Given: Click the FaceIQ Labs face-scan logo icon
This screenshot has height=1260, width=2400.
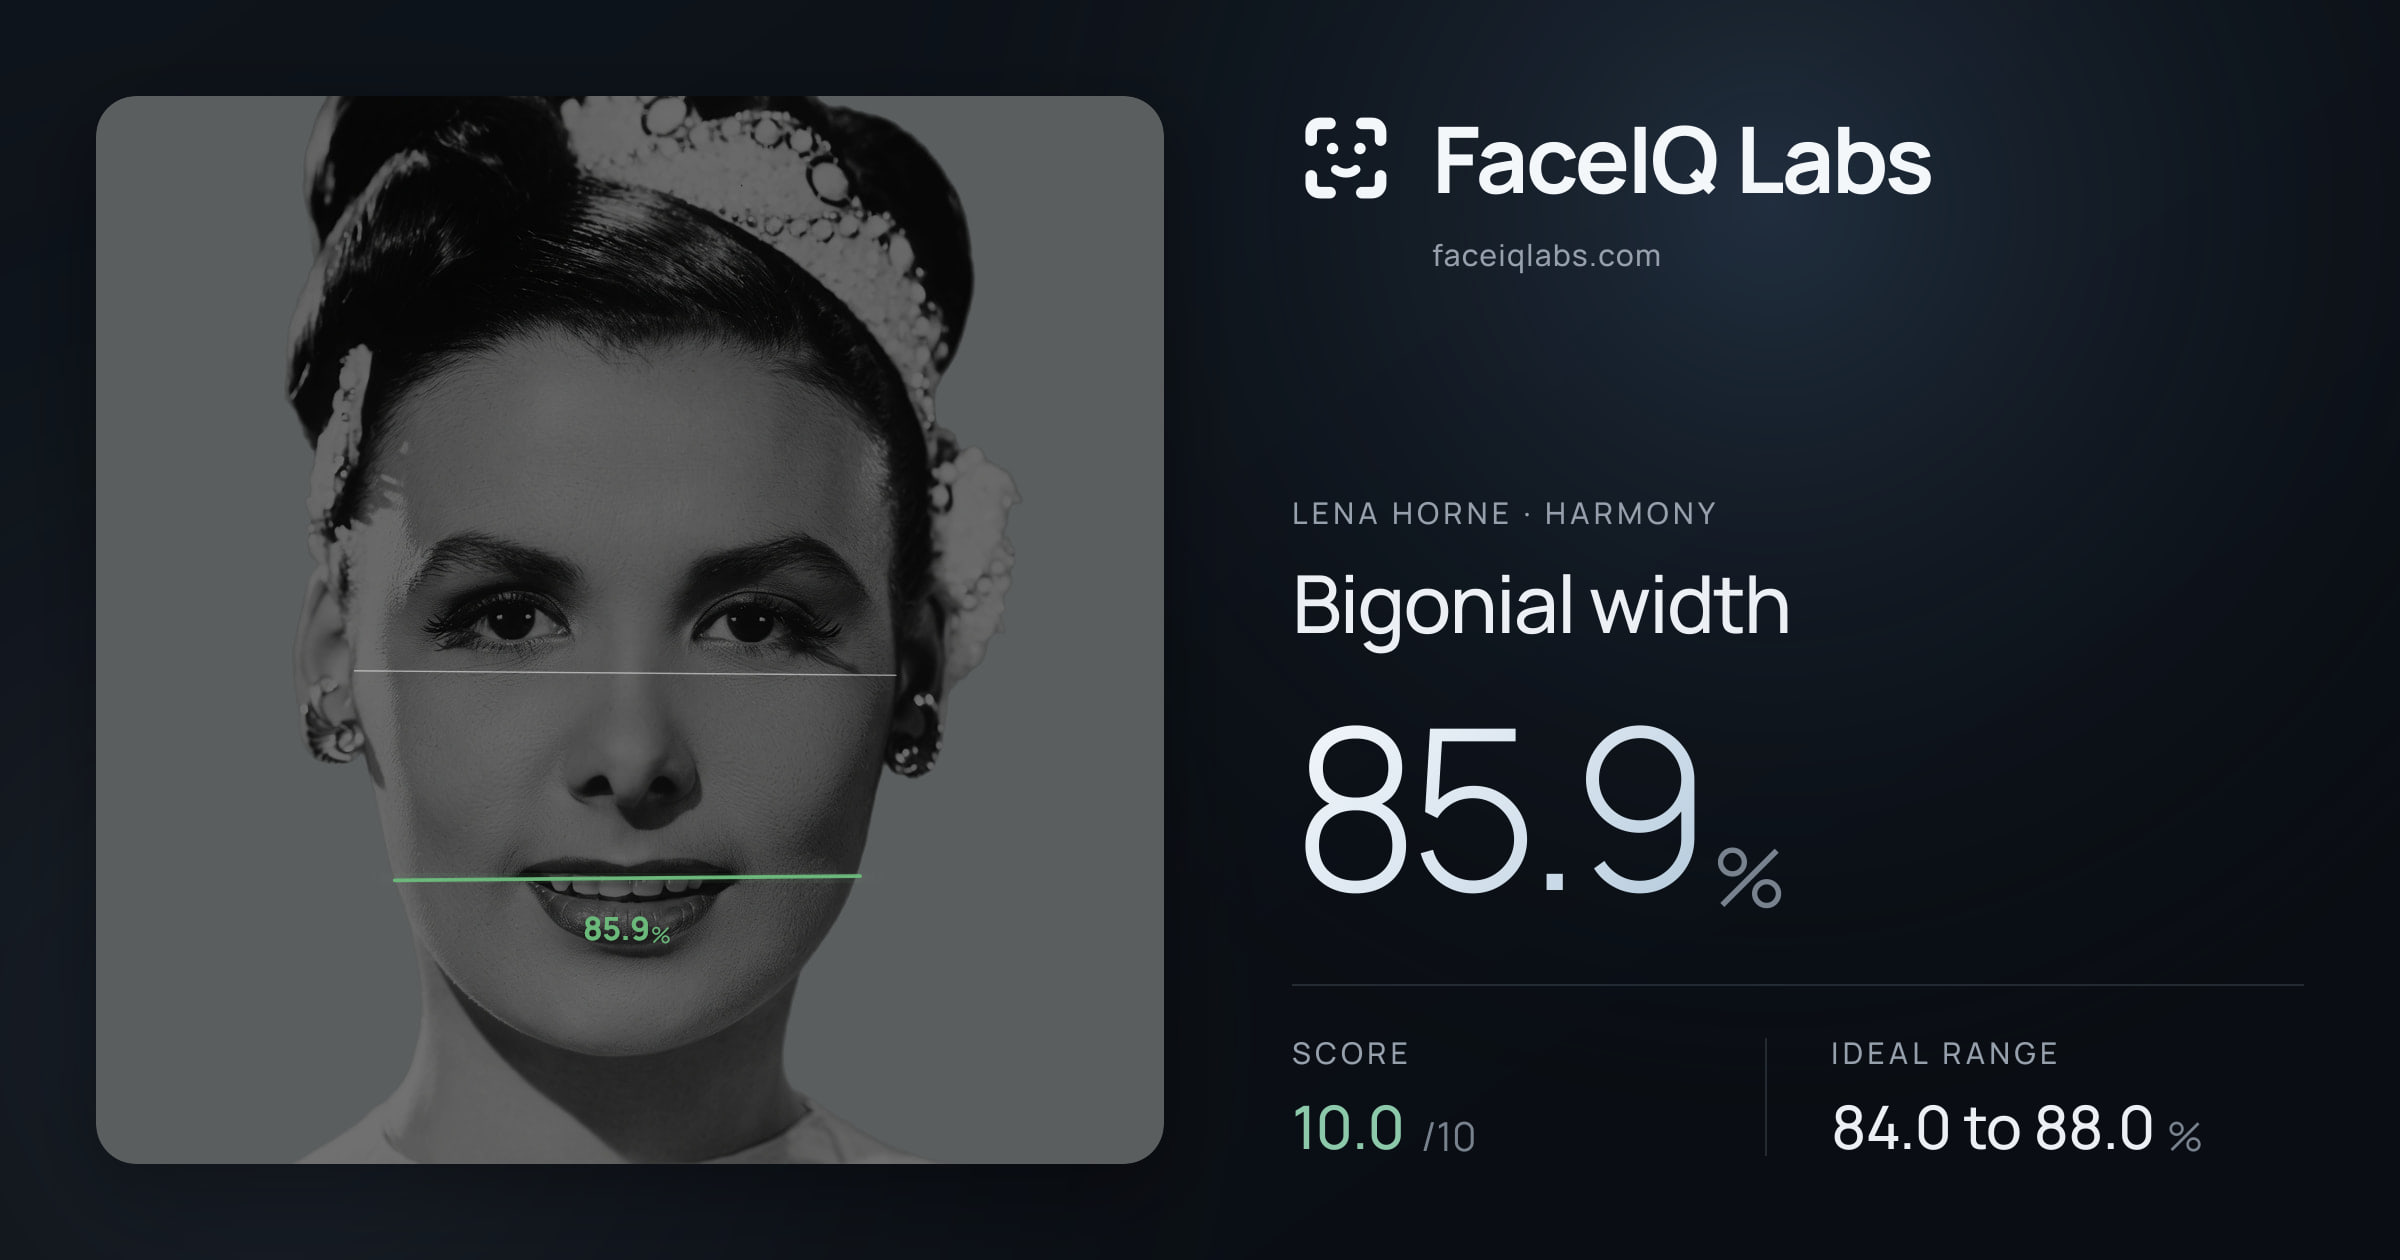Looking at the screenshot, I should click(x=1345, y=158).
